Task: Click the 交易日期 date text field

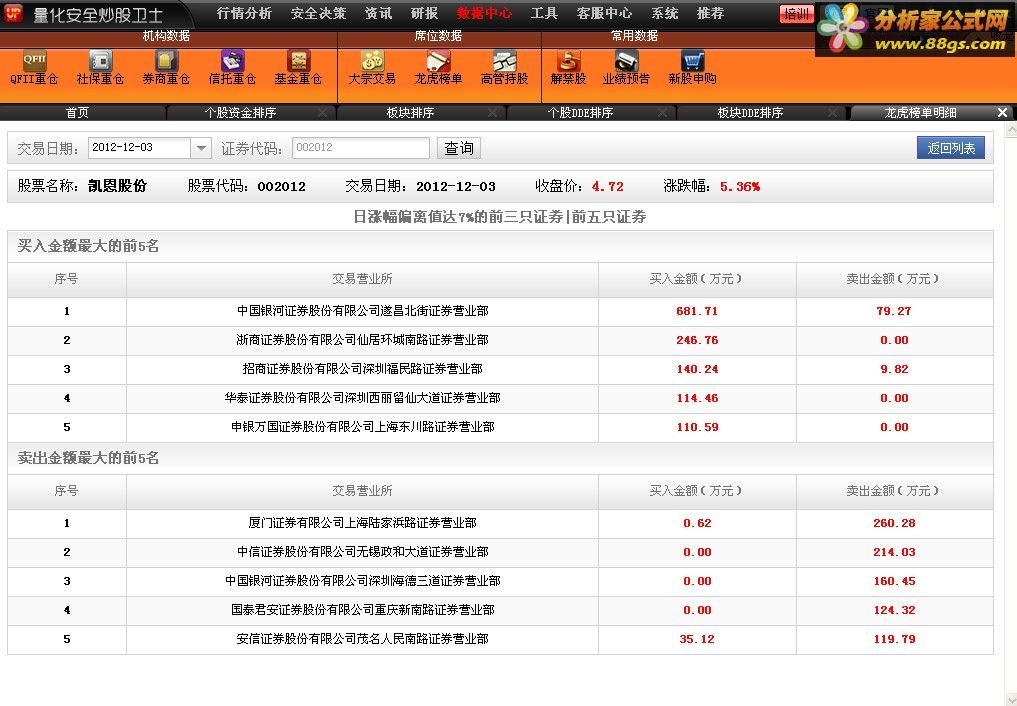Action: pyautogui.click(x=139, y=148)
